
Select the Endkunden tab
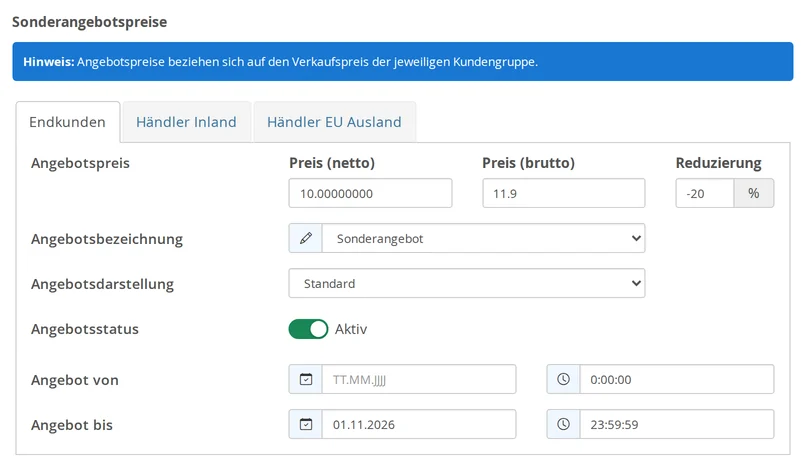point(68,122)
